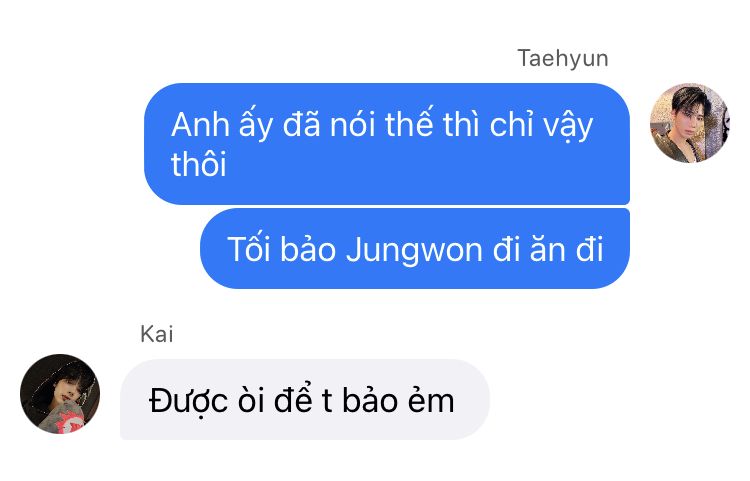Open Taehyun's profile picture avatar
750x481 pixels.
point(689,123)
